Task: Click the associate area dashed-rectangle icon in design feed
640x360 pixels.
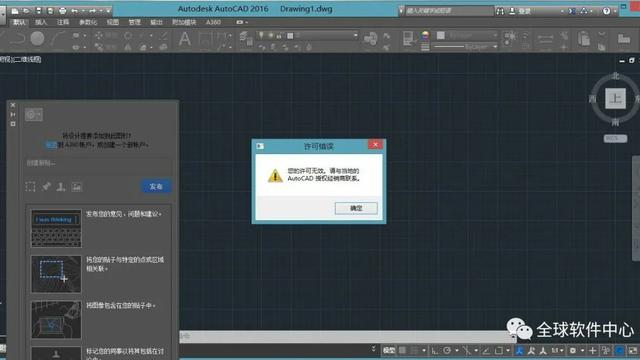Action: coord(30,187)
